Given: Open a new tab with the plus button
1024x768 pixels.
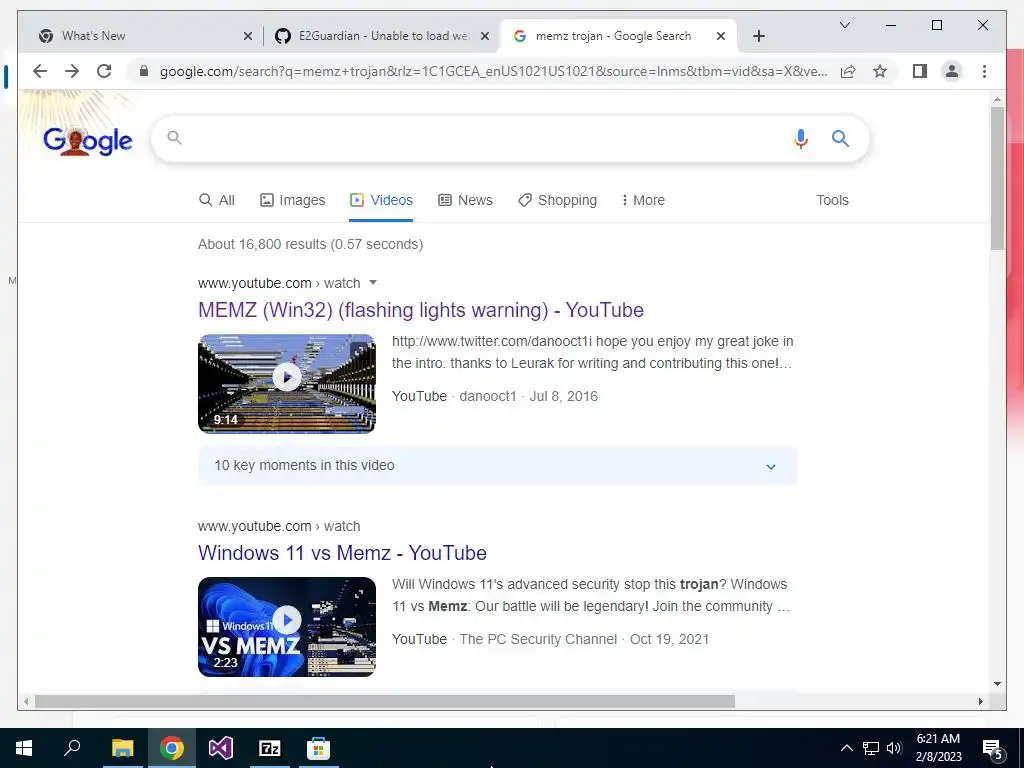Looking at the screenshot, I should point(758,36).
